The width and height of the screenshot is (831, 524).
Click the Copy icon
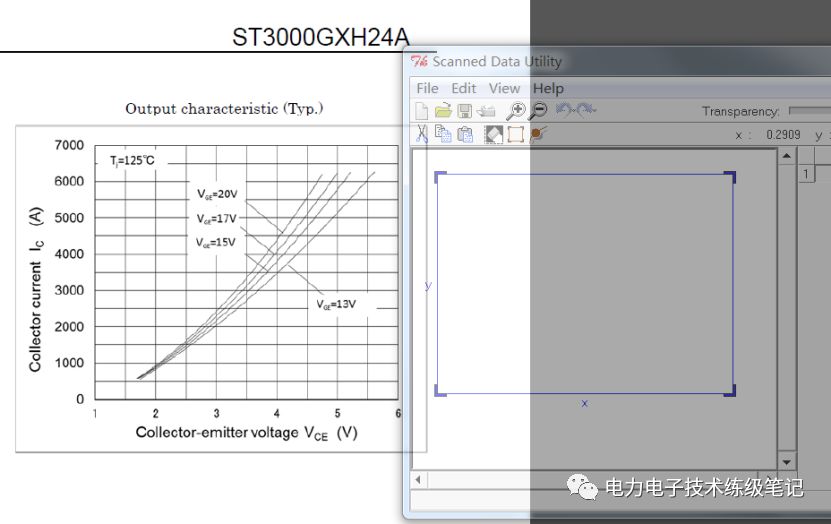click(x=443, y=134)
